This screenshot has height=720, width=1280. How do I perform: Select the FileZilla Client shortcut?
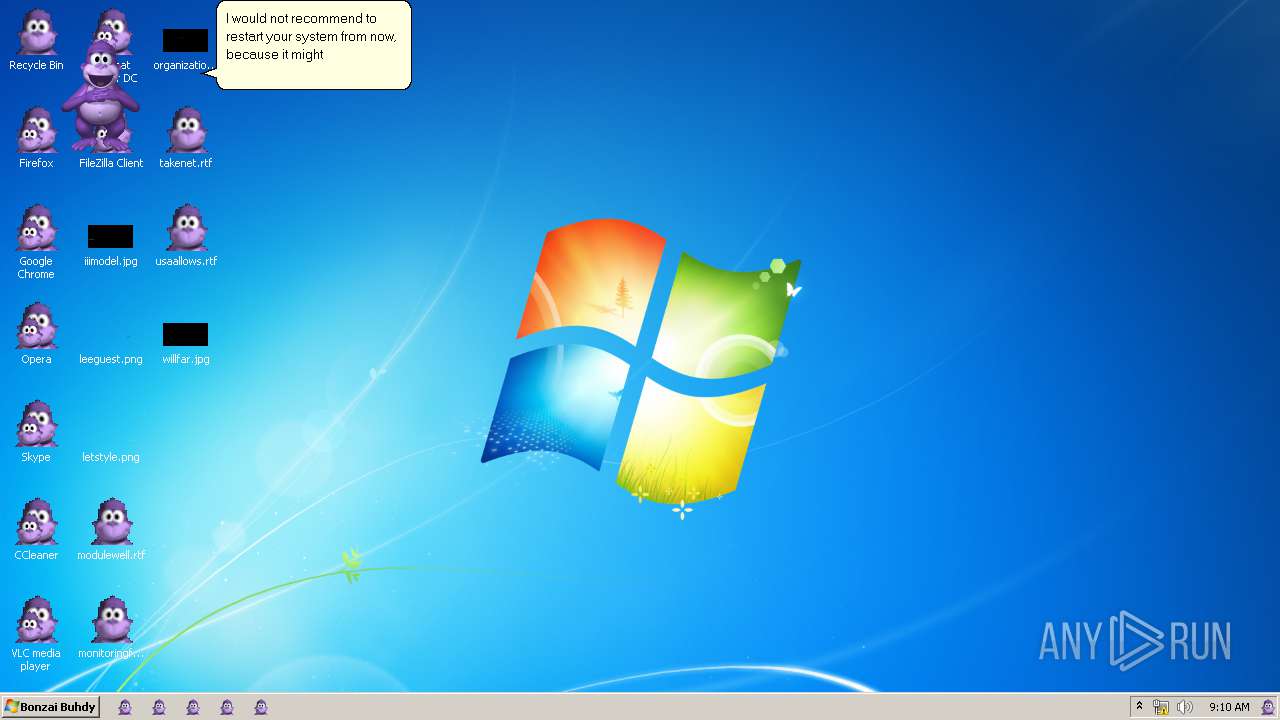[x=111, y=163]
